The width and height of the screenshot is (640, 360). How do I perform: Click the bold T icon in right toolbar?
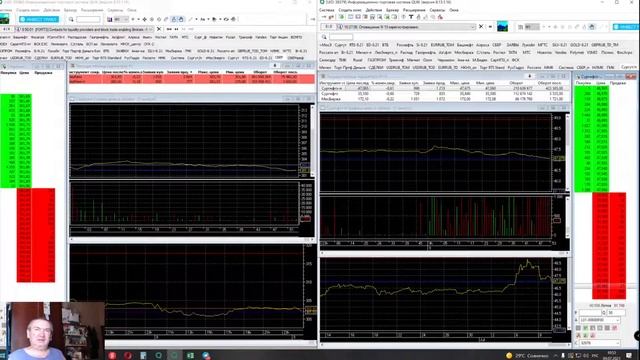411,17
